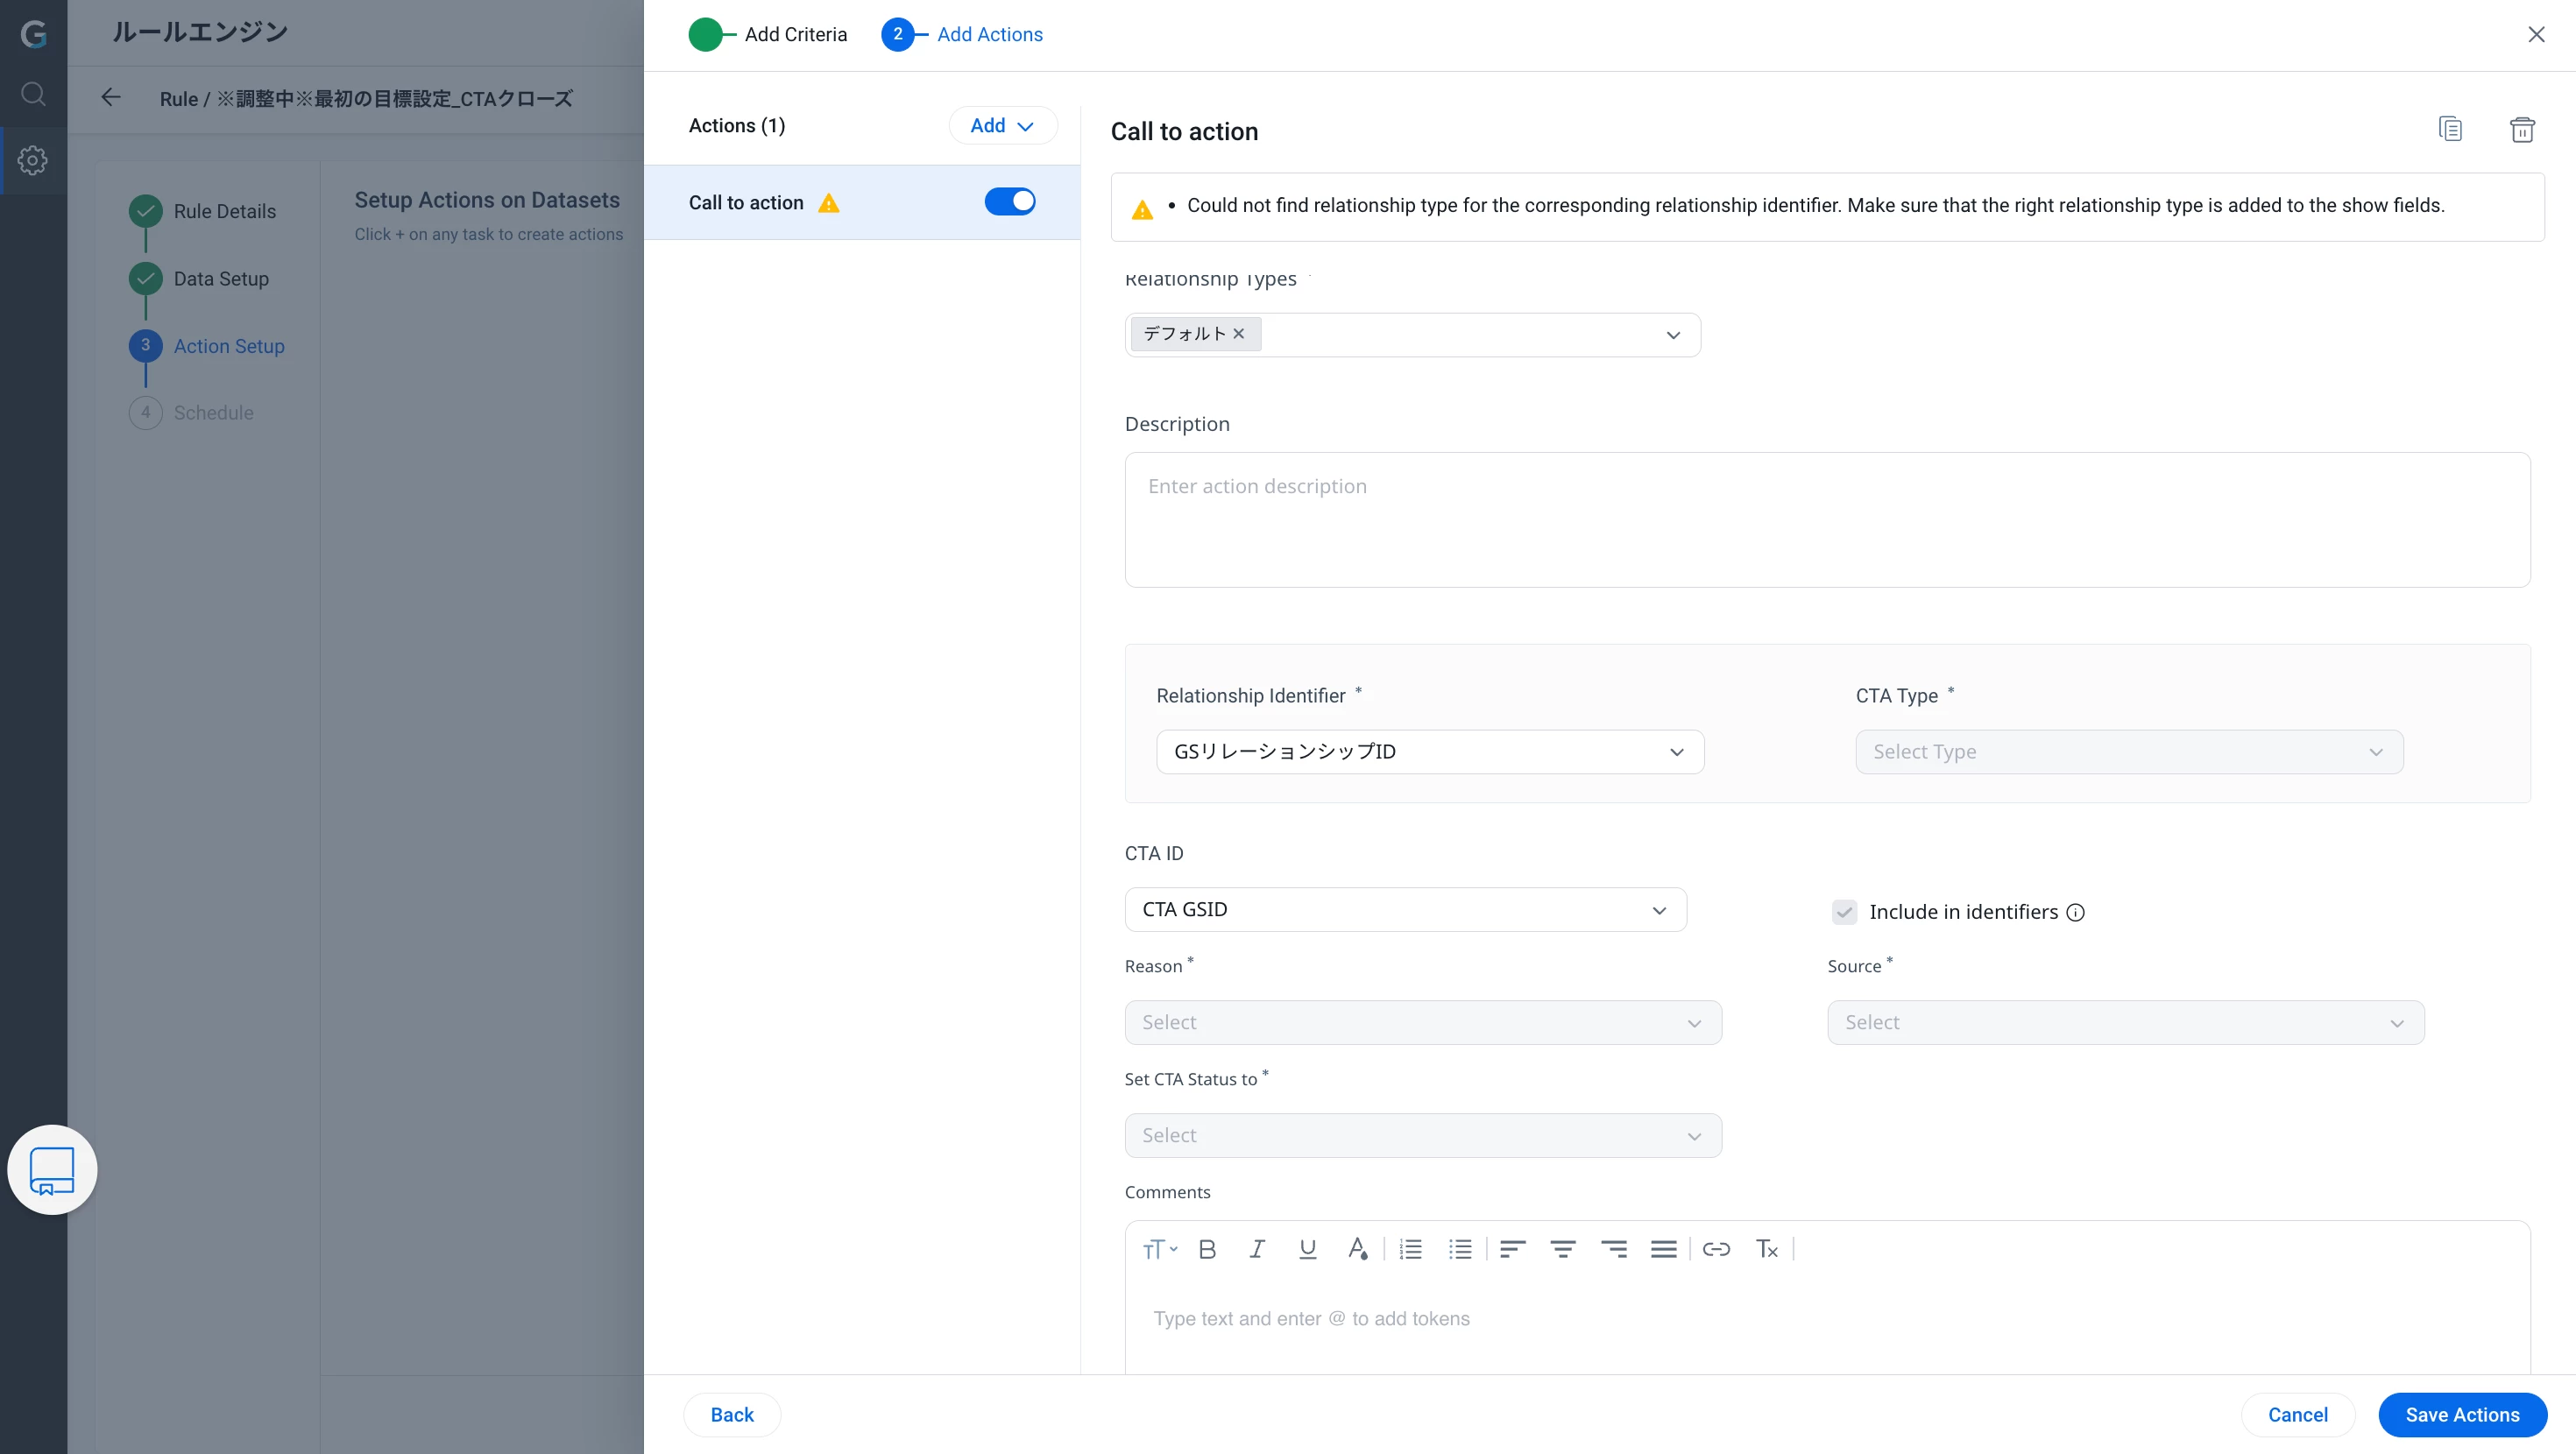Open the text color picker
2576x1454 pixels.
point(1357,1249)
